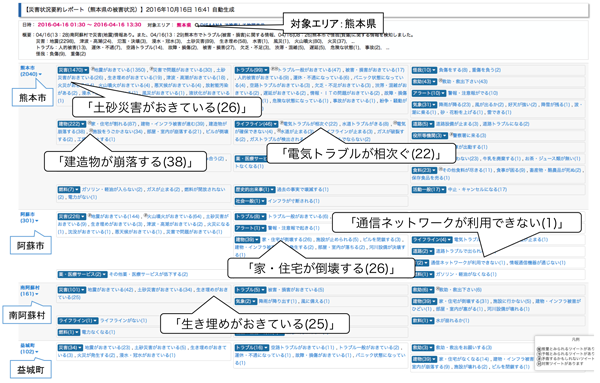This screenshot has height=383, width=600.
Task: Open link 警報・注意報がでる(10)
Action: (x=473, y=93)
